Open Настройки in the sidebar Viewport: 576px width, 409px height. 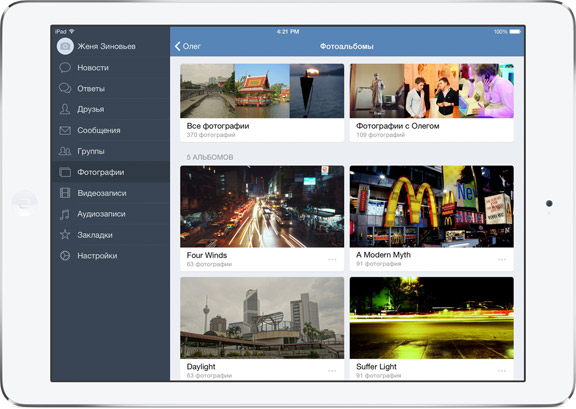point(111,255)
